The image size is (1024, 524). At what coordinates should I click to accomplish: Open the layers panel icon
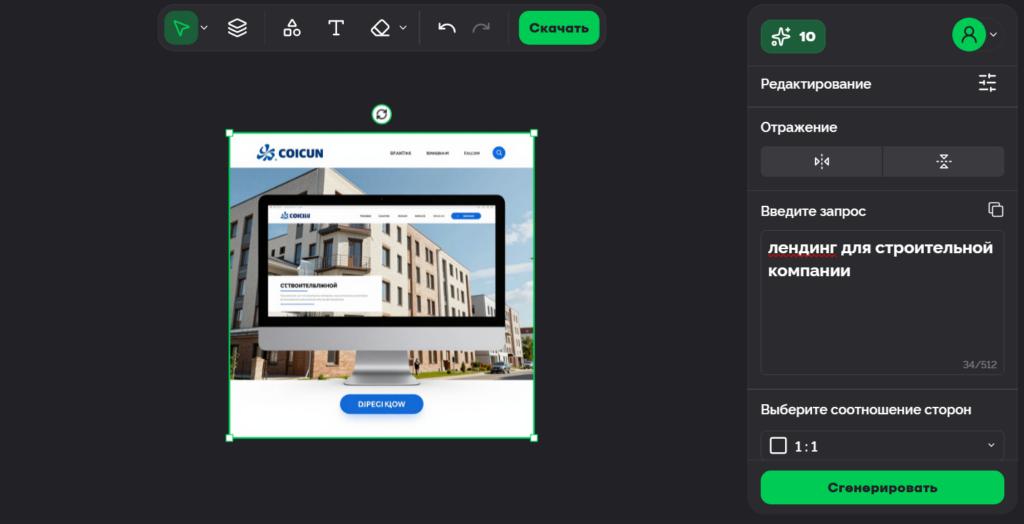(237, 28)
